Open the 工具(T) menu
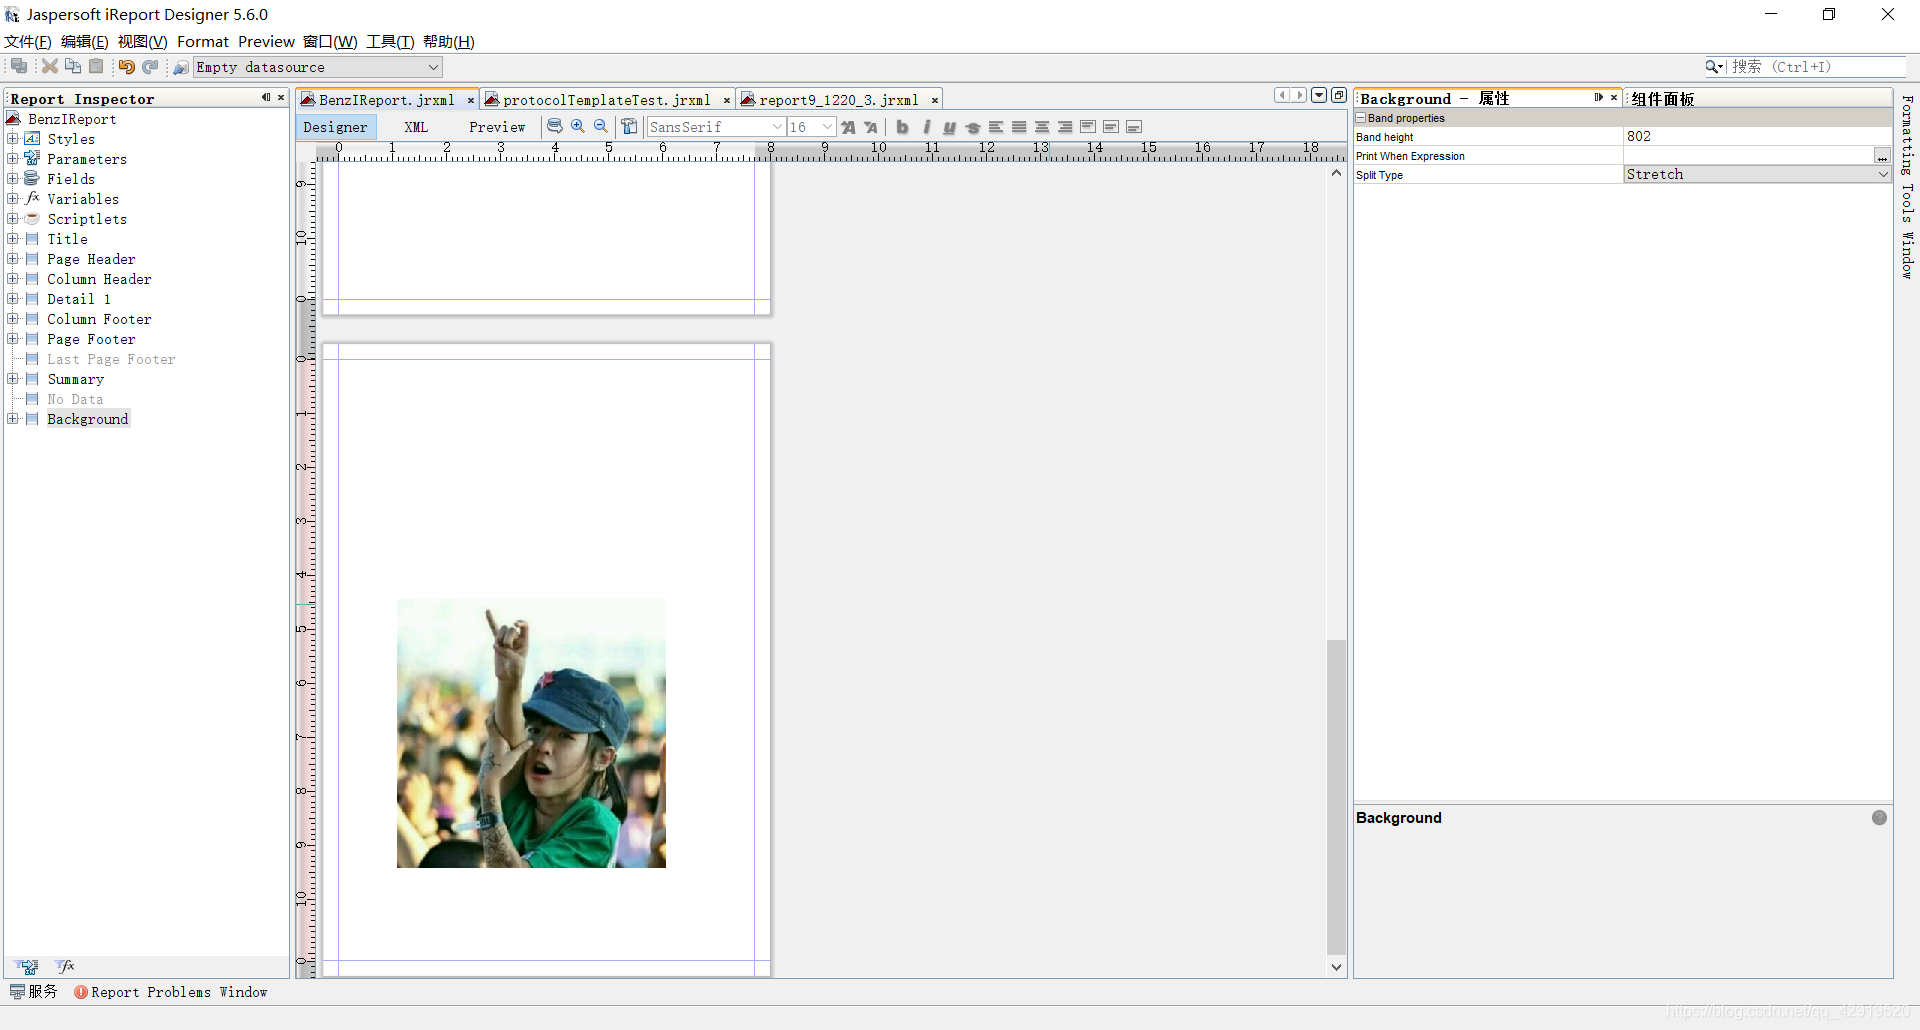This screenshot has height=1030, width=1920. pos(390,41)
